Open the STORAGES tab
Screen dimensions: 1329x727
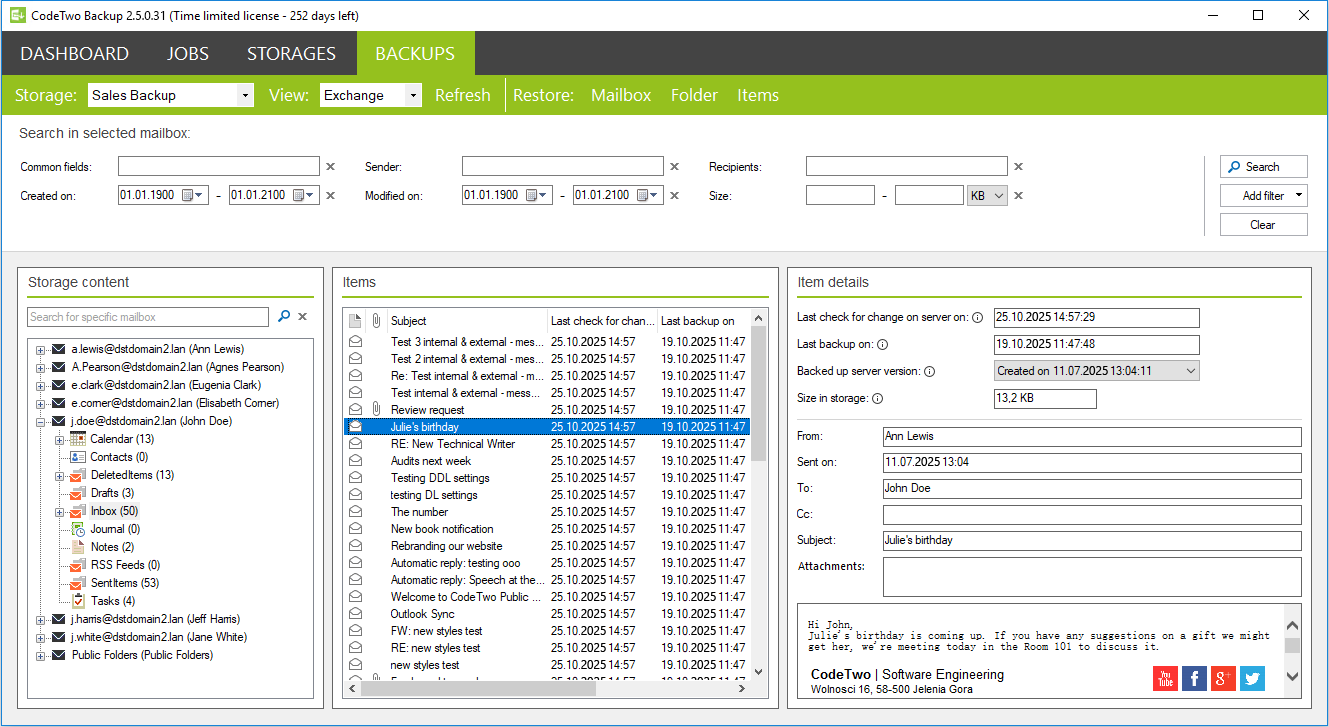tap(291, 53)
